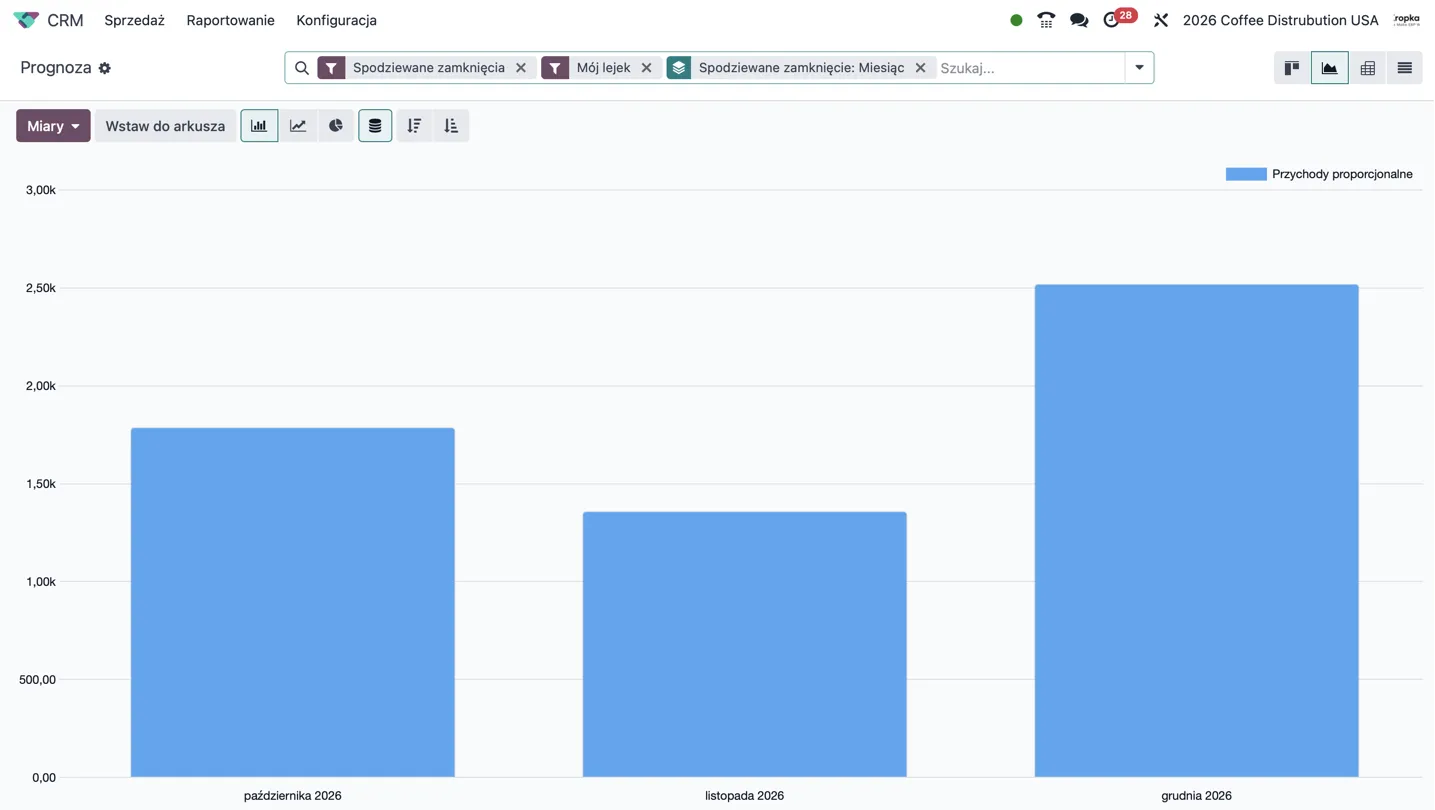Switch to pie chart mode

point(336,126)
